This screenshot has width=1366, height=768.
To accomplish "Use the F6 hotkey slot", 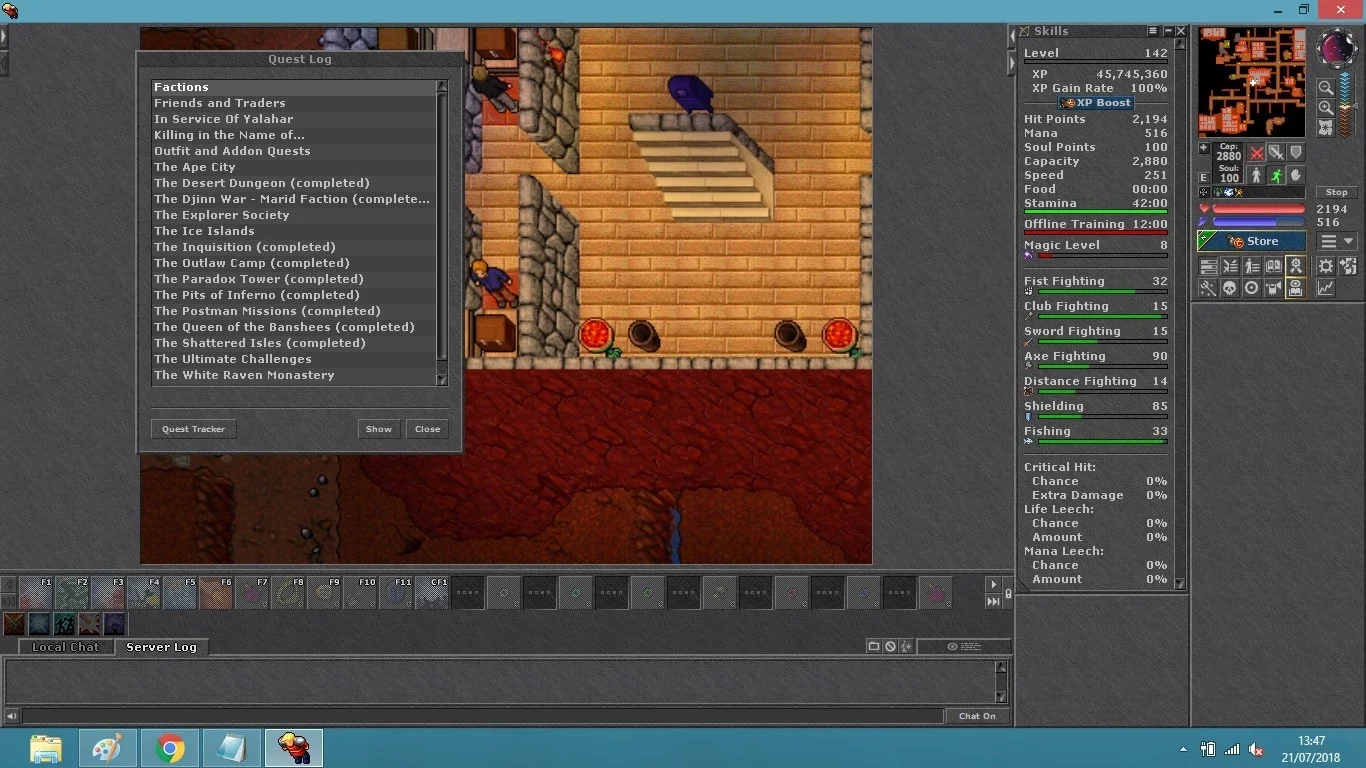I will tap(216, 593).
